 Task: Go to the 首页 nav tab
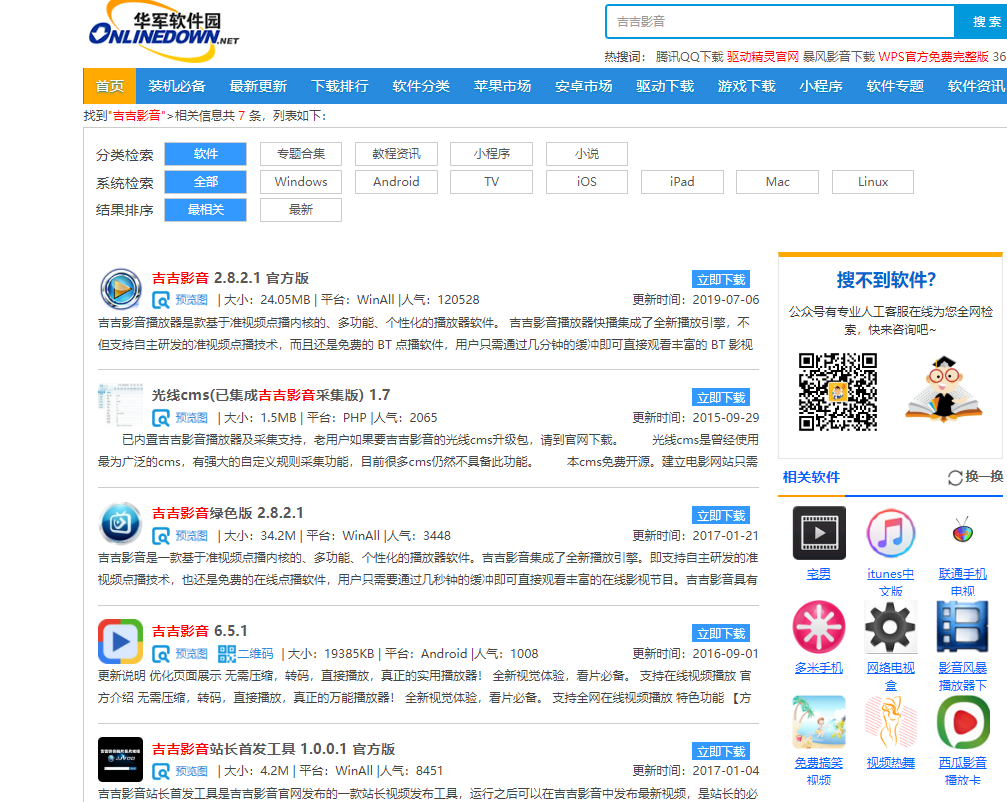[110, 86]
